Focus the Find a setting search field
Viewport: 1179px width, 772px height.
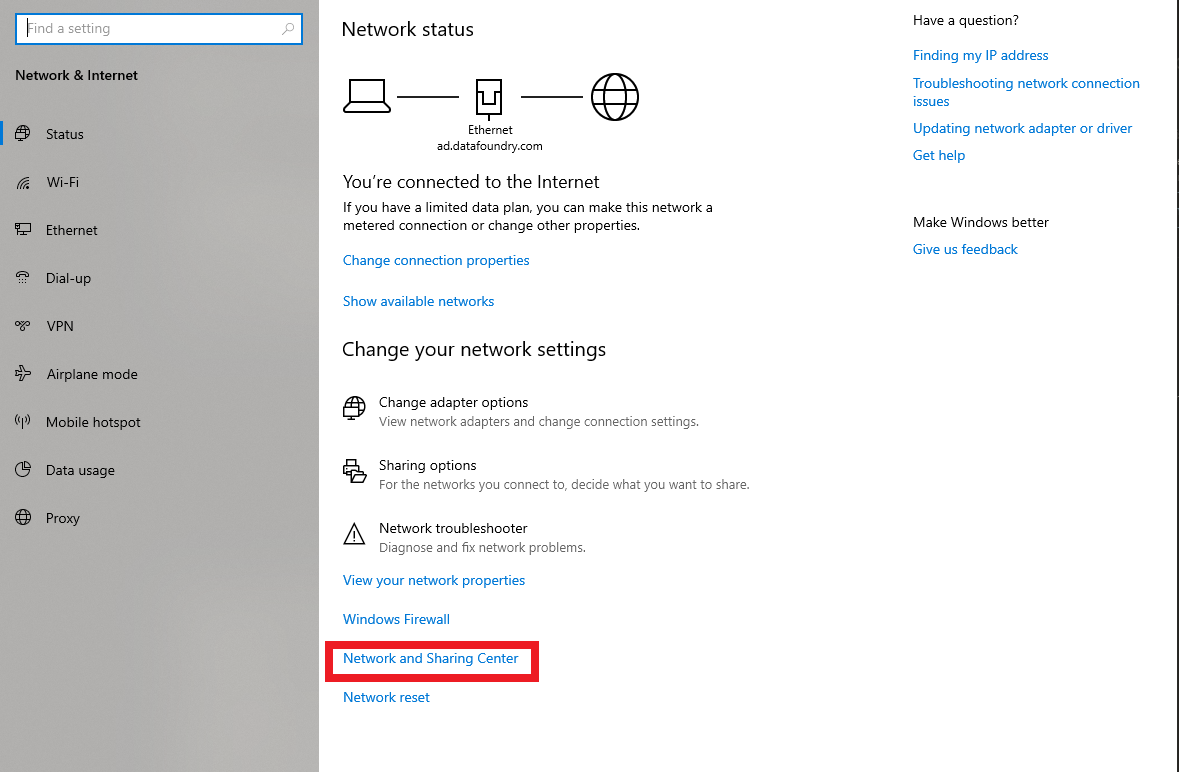pos(159,29)
